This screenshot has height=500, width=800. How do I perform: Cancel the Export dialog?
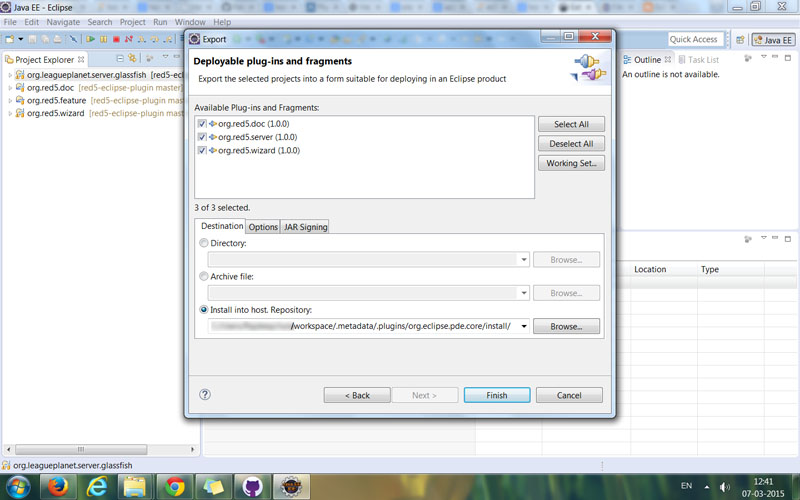(x=569, y=395)
